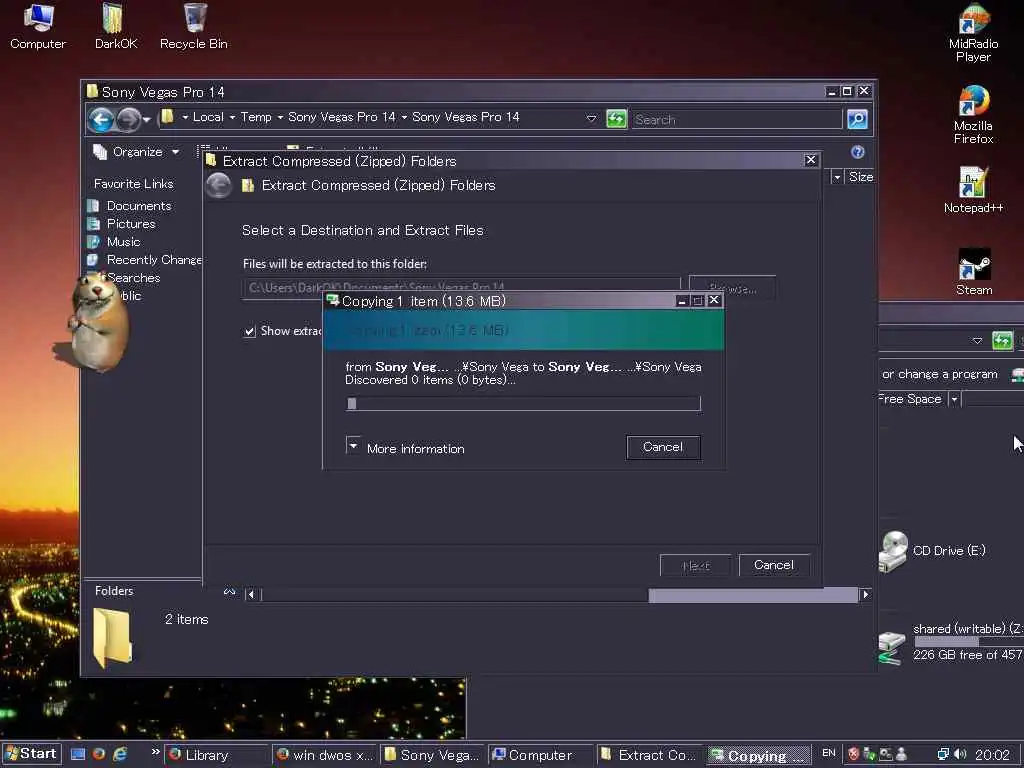This screenshot has height=768, width=1024.
Task: Click the taskbar clock
Action: [992, 755]
